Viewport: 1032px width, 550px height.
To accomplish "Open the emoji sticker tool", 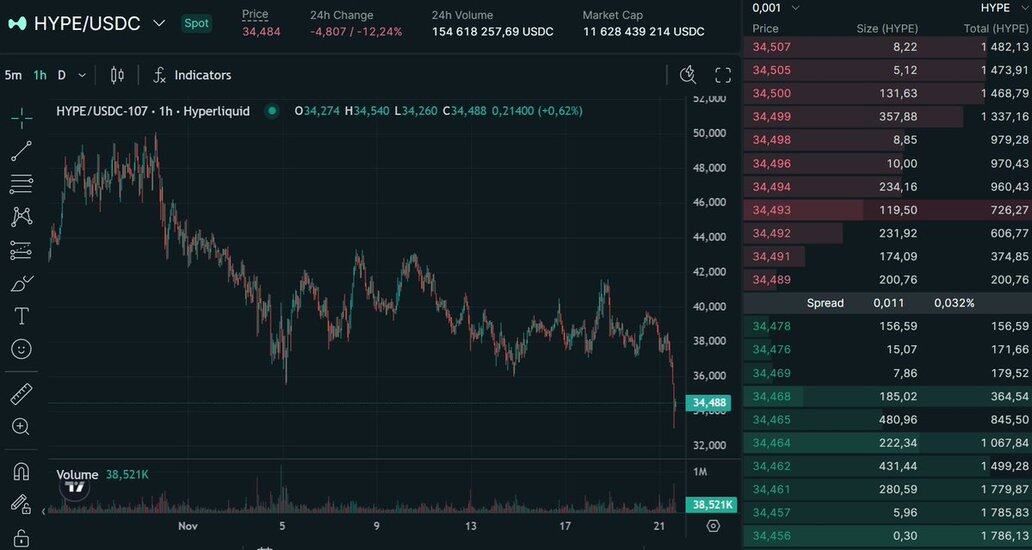I will point(21,349).
